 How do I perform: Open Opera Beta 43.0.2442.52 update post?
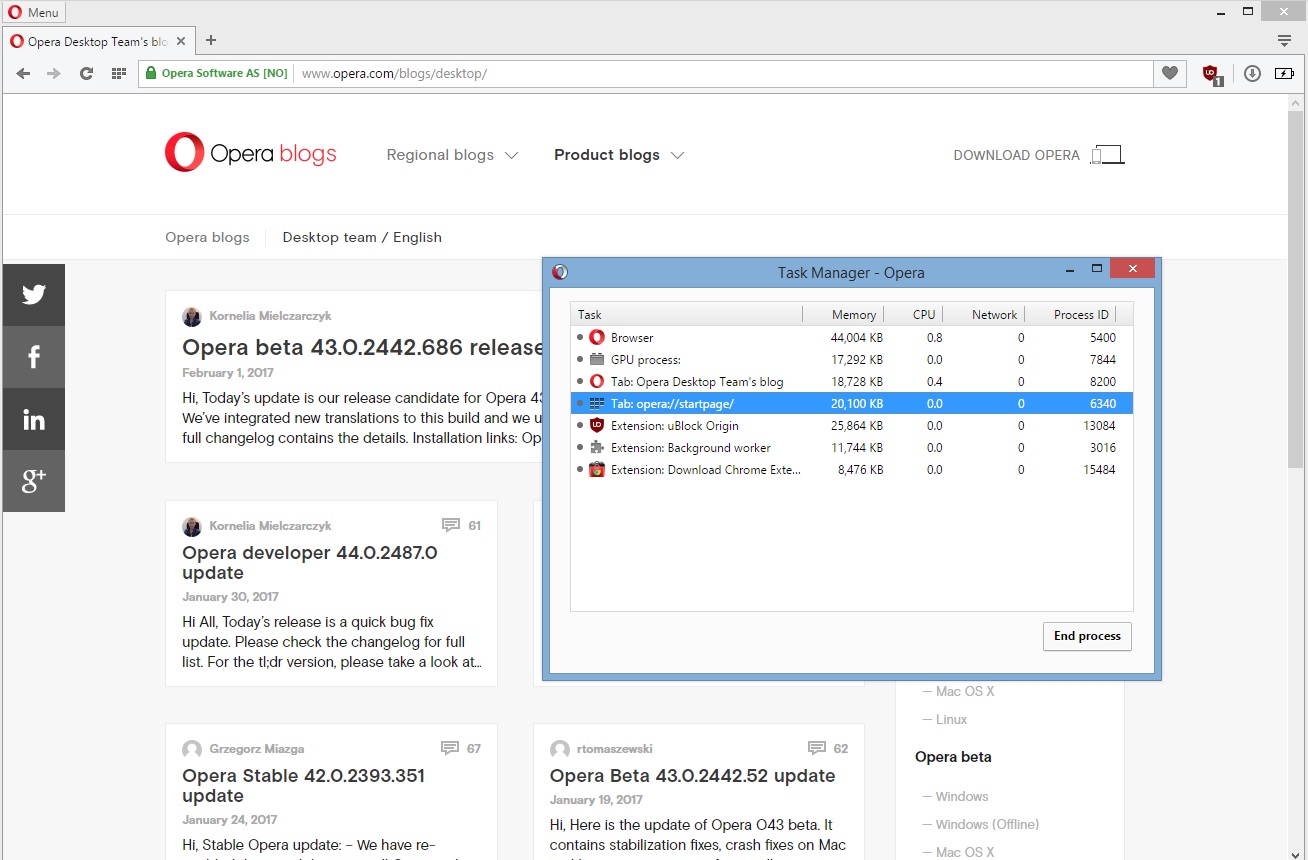[x=692, y=776]
